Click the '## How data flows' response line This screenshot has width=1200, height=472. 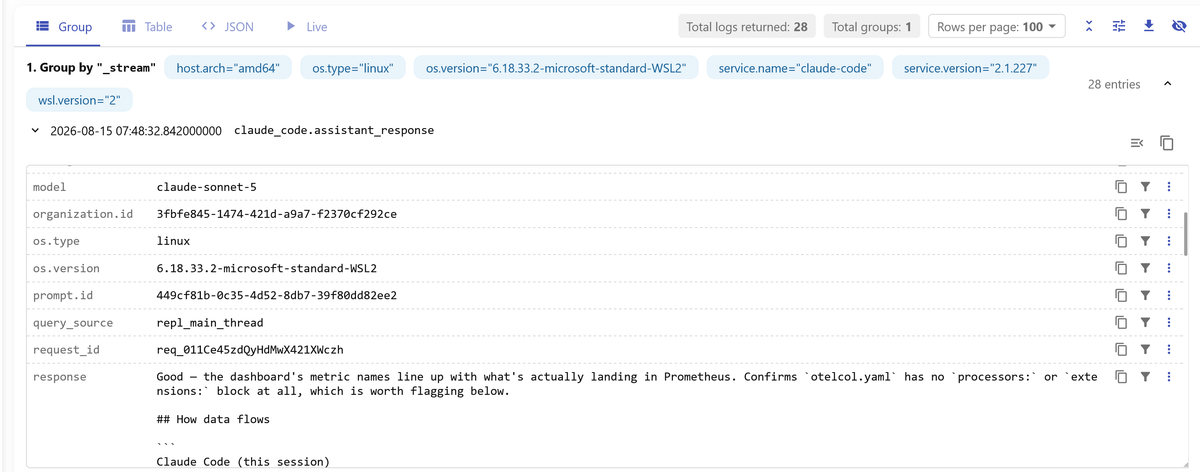(213, 419)
